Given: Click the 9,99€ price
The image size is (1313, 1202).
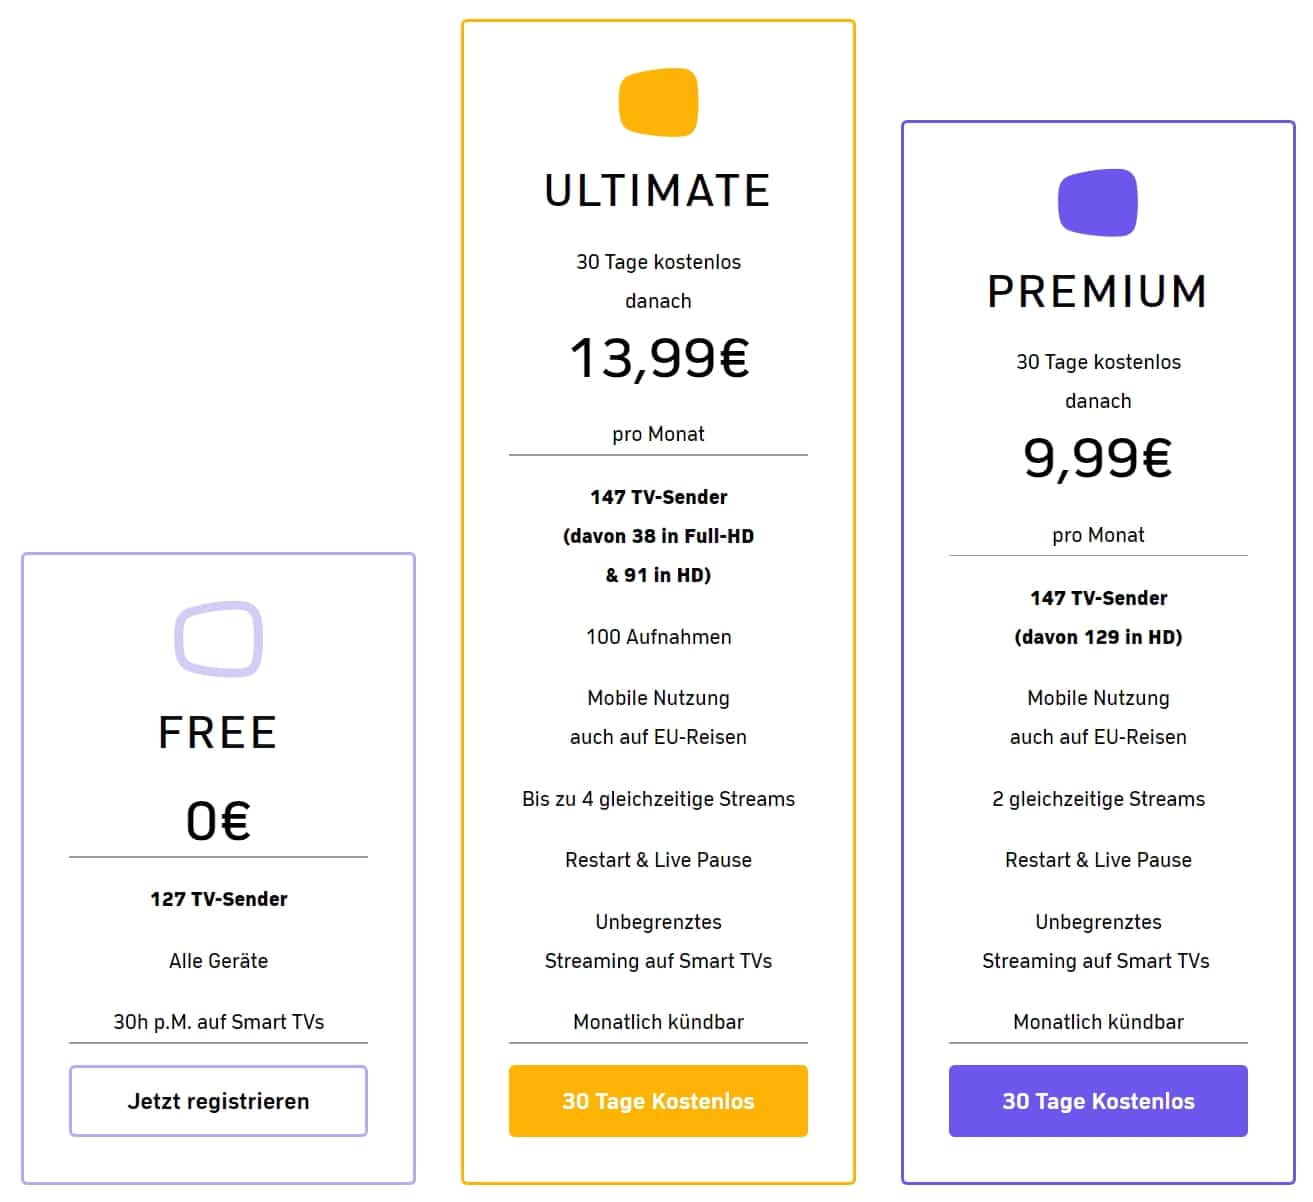Looking at the screenshot, I should pos(1098,458).
